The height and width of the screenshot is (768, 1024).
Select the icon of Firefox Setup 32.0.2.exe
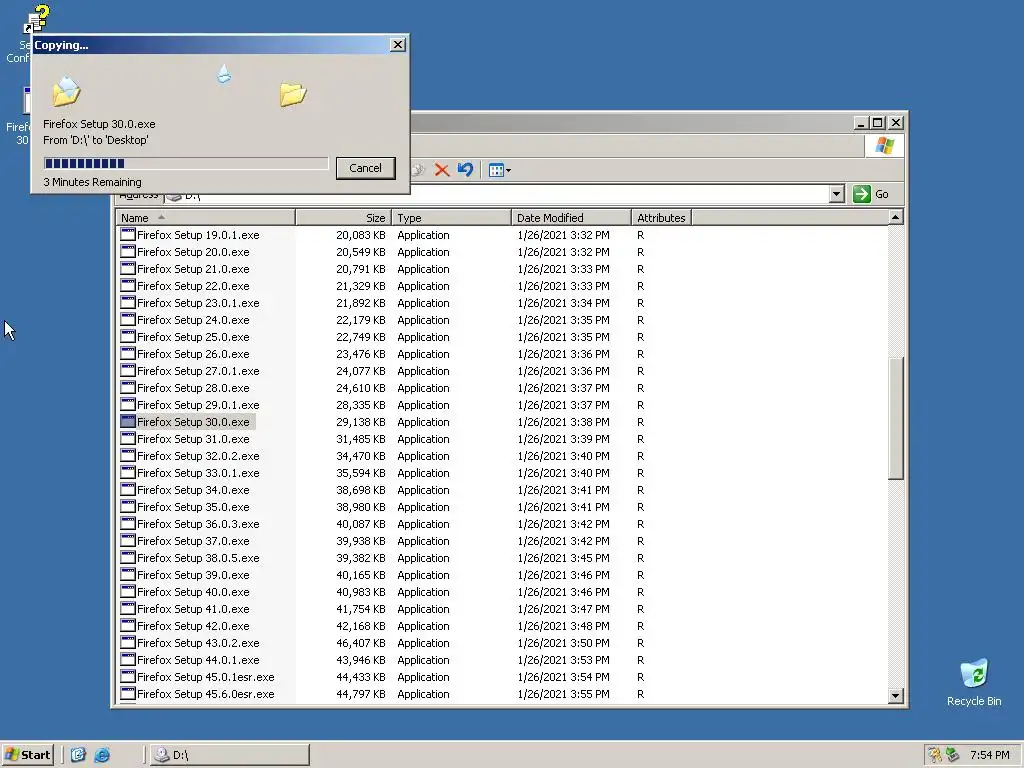128,455
